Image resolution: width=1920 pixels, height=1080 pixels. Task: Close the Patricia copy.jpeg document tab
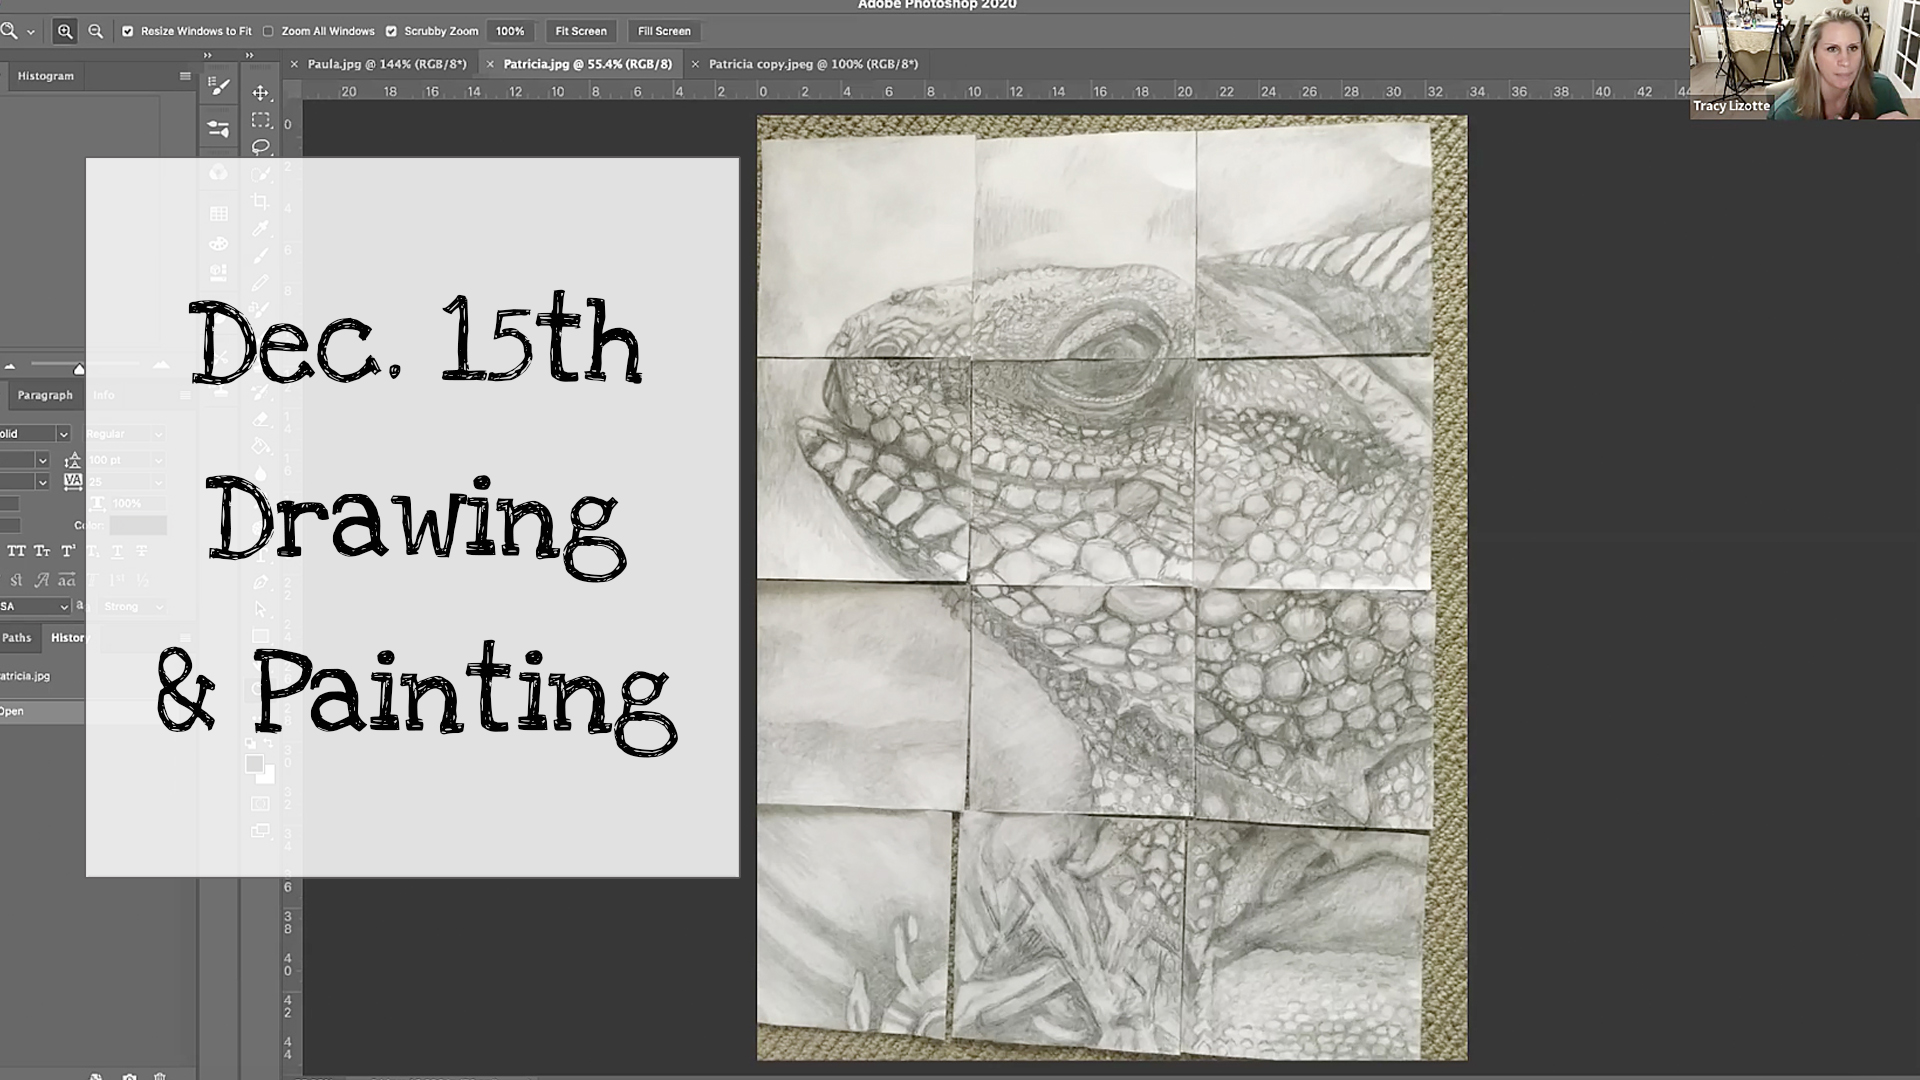coord(695,64)
